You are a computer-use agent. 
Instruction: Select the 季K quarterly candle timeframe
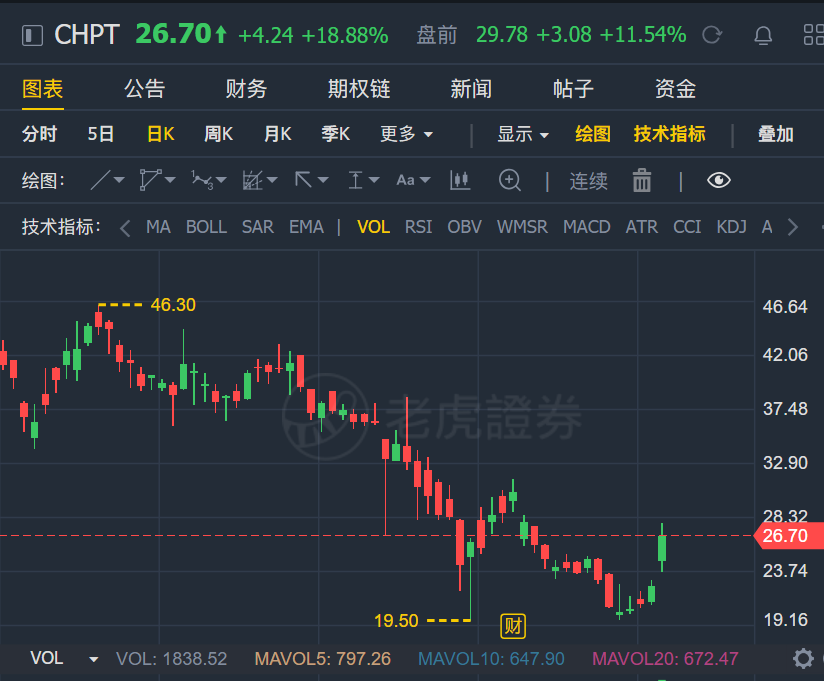(335, 134)
